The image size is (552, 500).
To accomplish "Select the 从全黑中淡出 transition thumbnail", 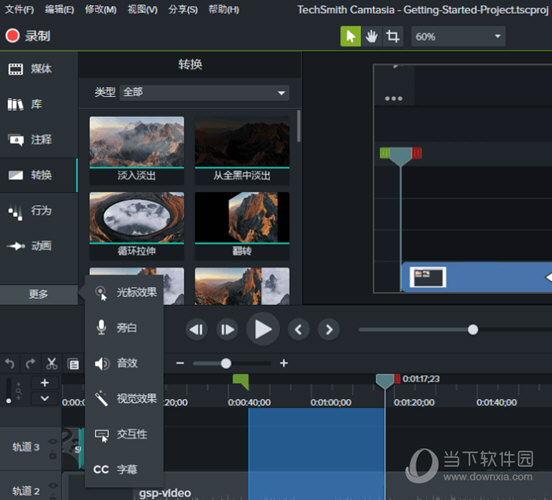I will pyautogui.click(x=242, y=150).
